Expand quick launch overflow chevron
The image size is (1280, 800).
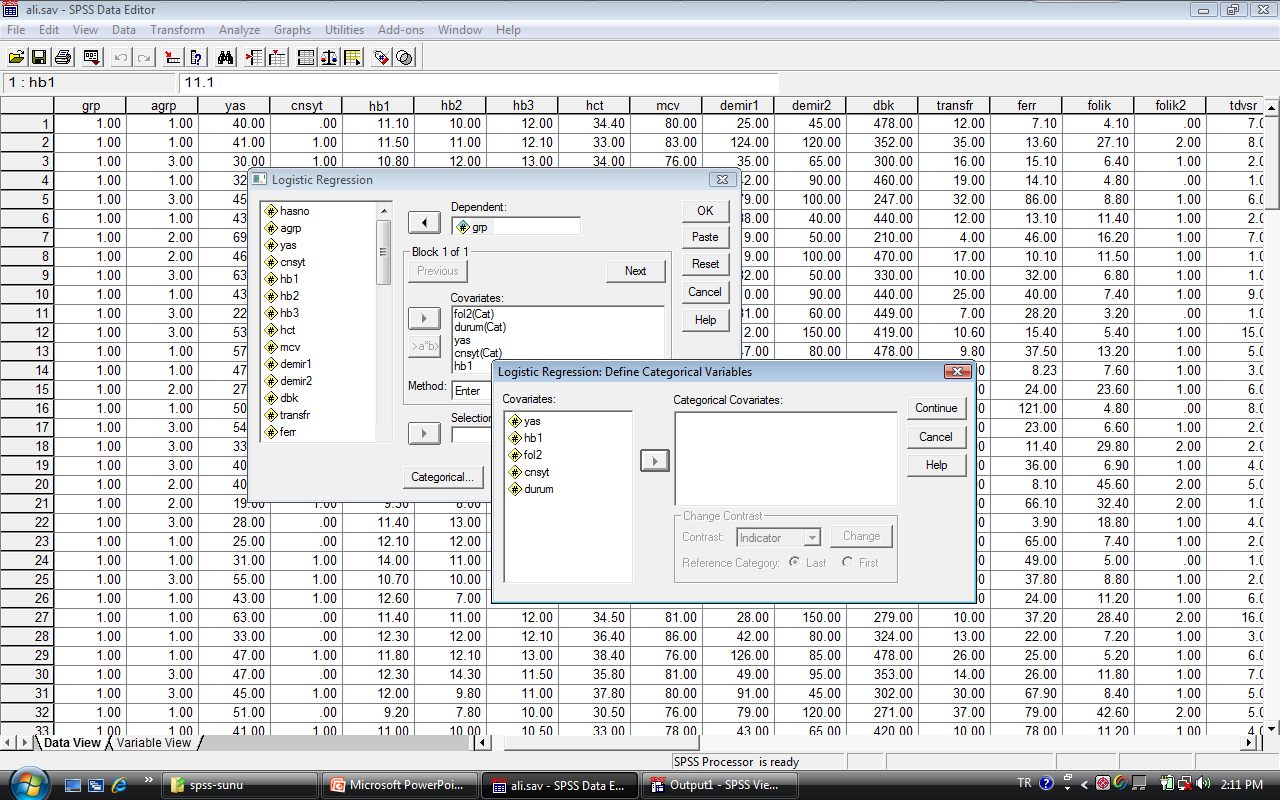pos(149,779)
